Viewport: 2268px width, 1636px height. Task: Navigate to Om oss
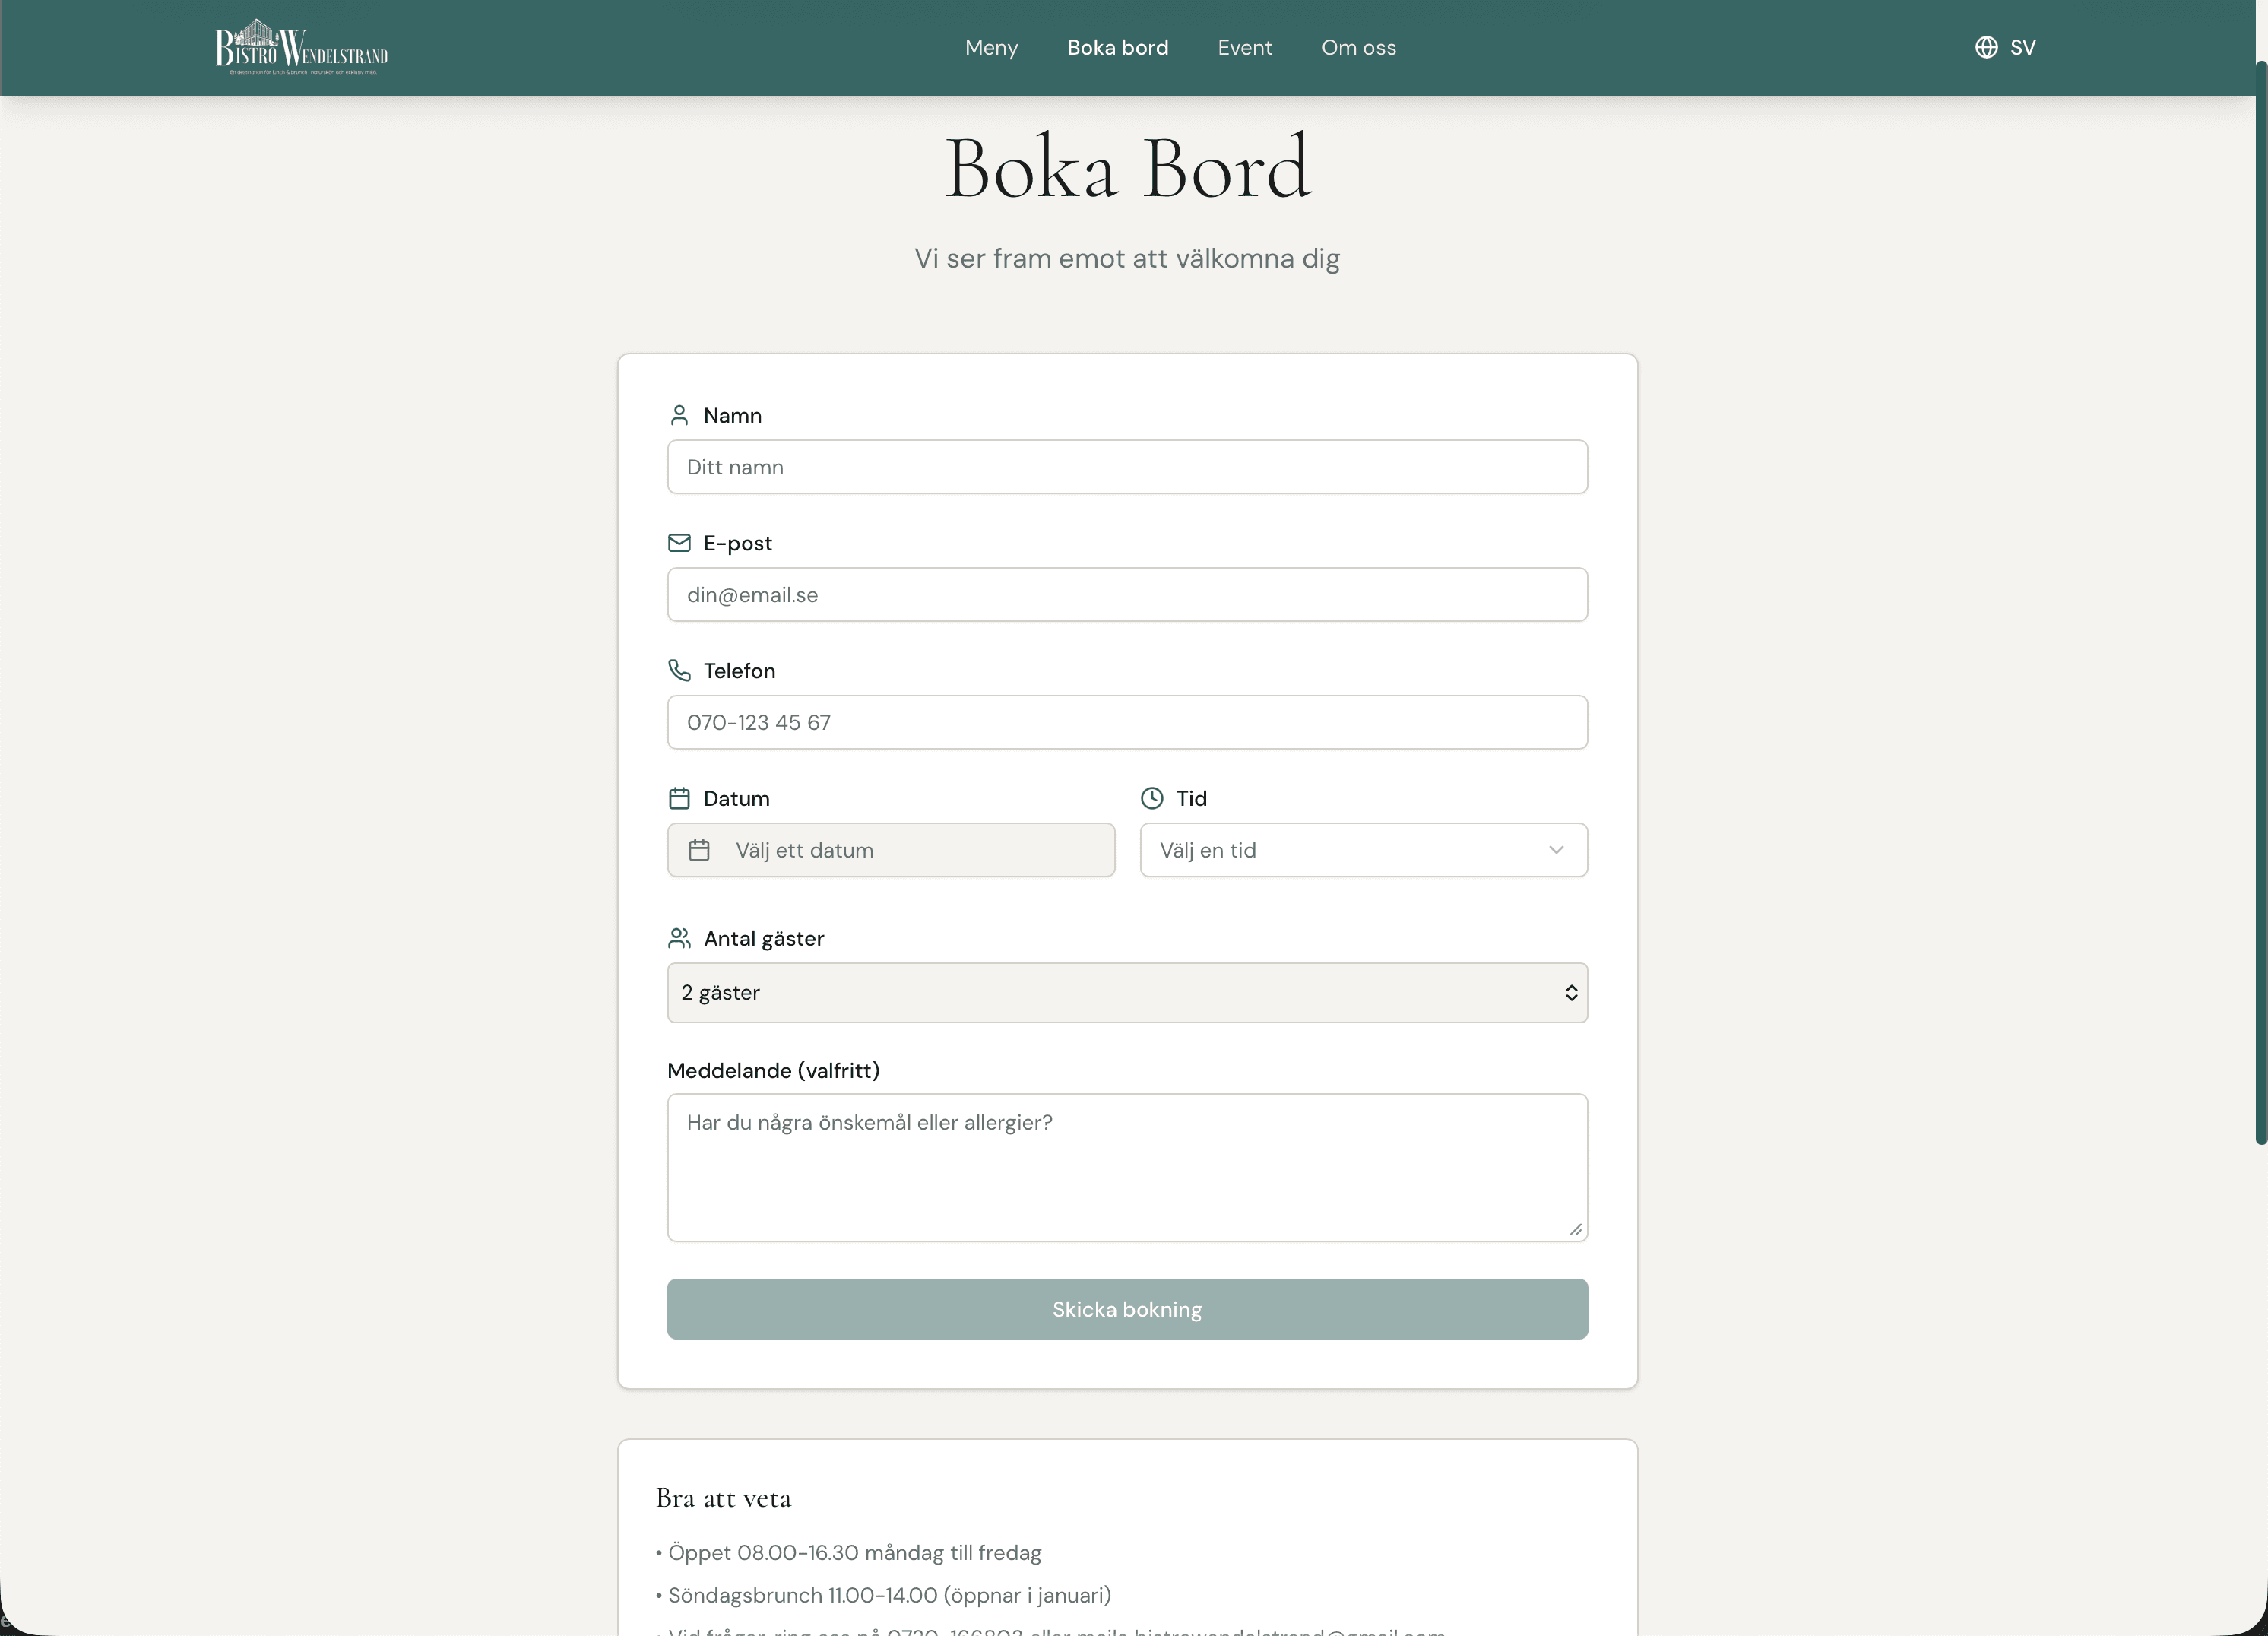tap(1358, 47)
